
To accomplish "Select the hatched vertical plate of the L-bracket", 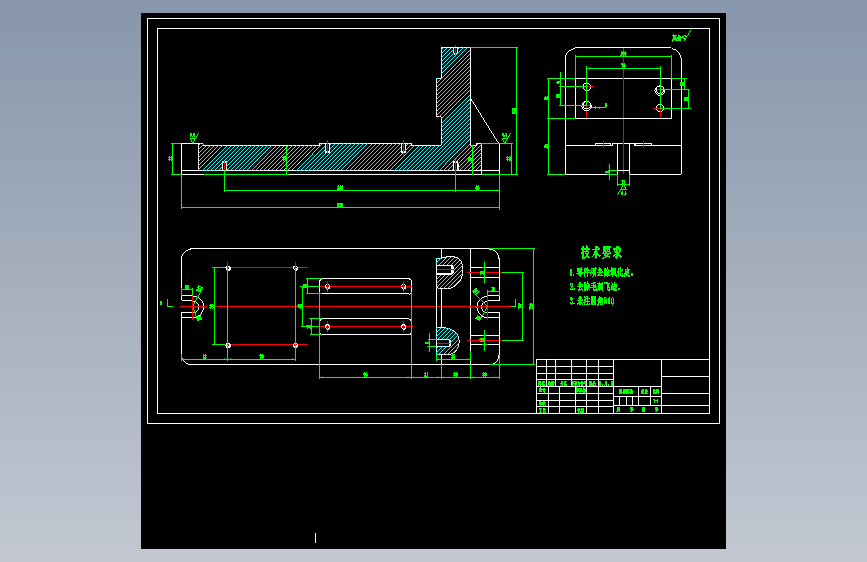I will pos(455,96).
